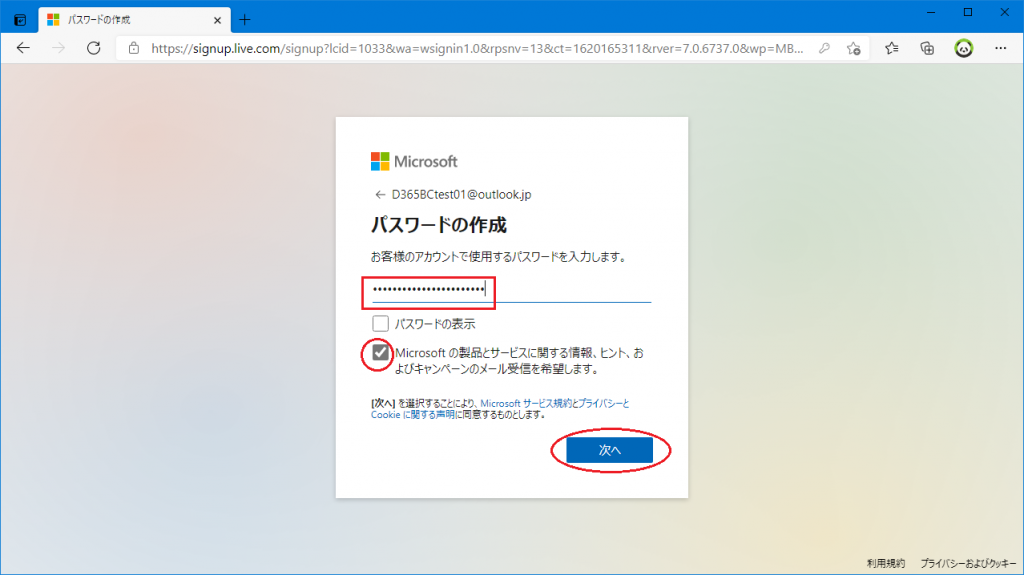The width and height of the screenshot is (1024, 575).
Task: Open the 利用規約 footer link
Action: click(x=886, y=563)
